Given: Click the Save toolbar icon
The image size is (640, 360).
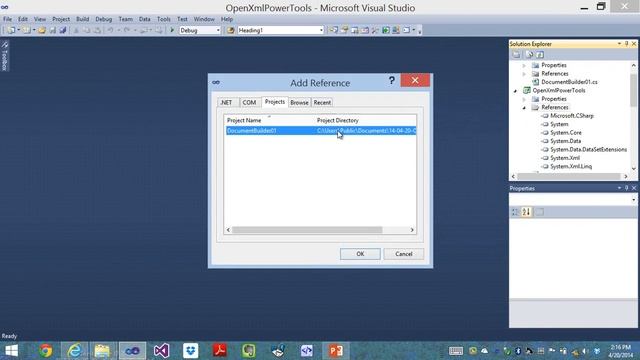Looking at the screenshot, I should (x=53, y=30).
